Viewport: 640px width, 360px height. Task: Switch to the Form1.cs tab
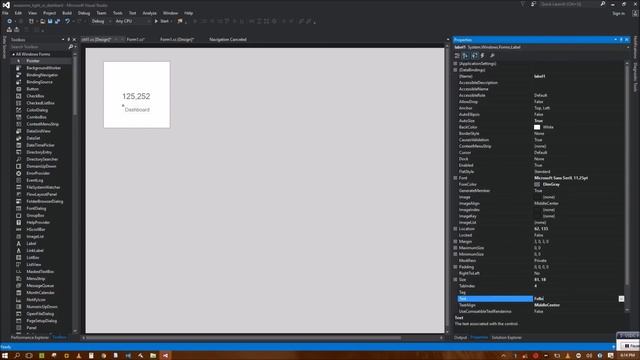click(x=135, y=40)
